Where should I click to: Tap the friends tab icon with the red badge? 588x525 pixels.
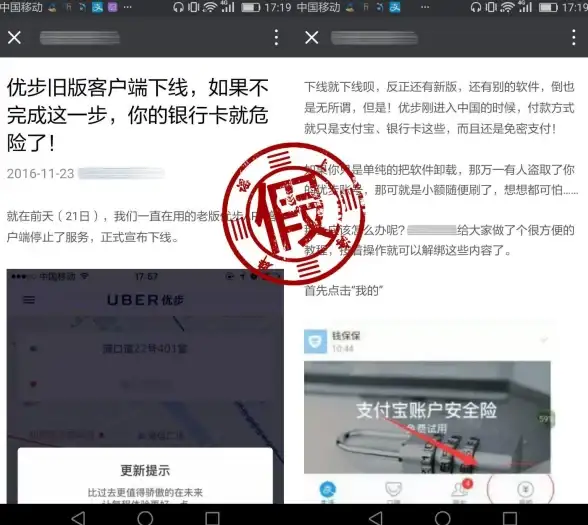tap(460, 489)
